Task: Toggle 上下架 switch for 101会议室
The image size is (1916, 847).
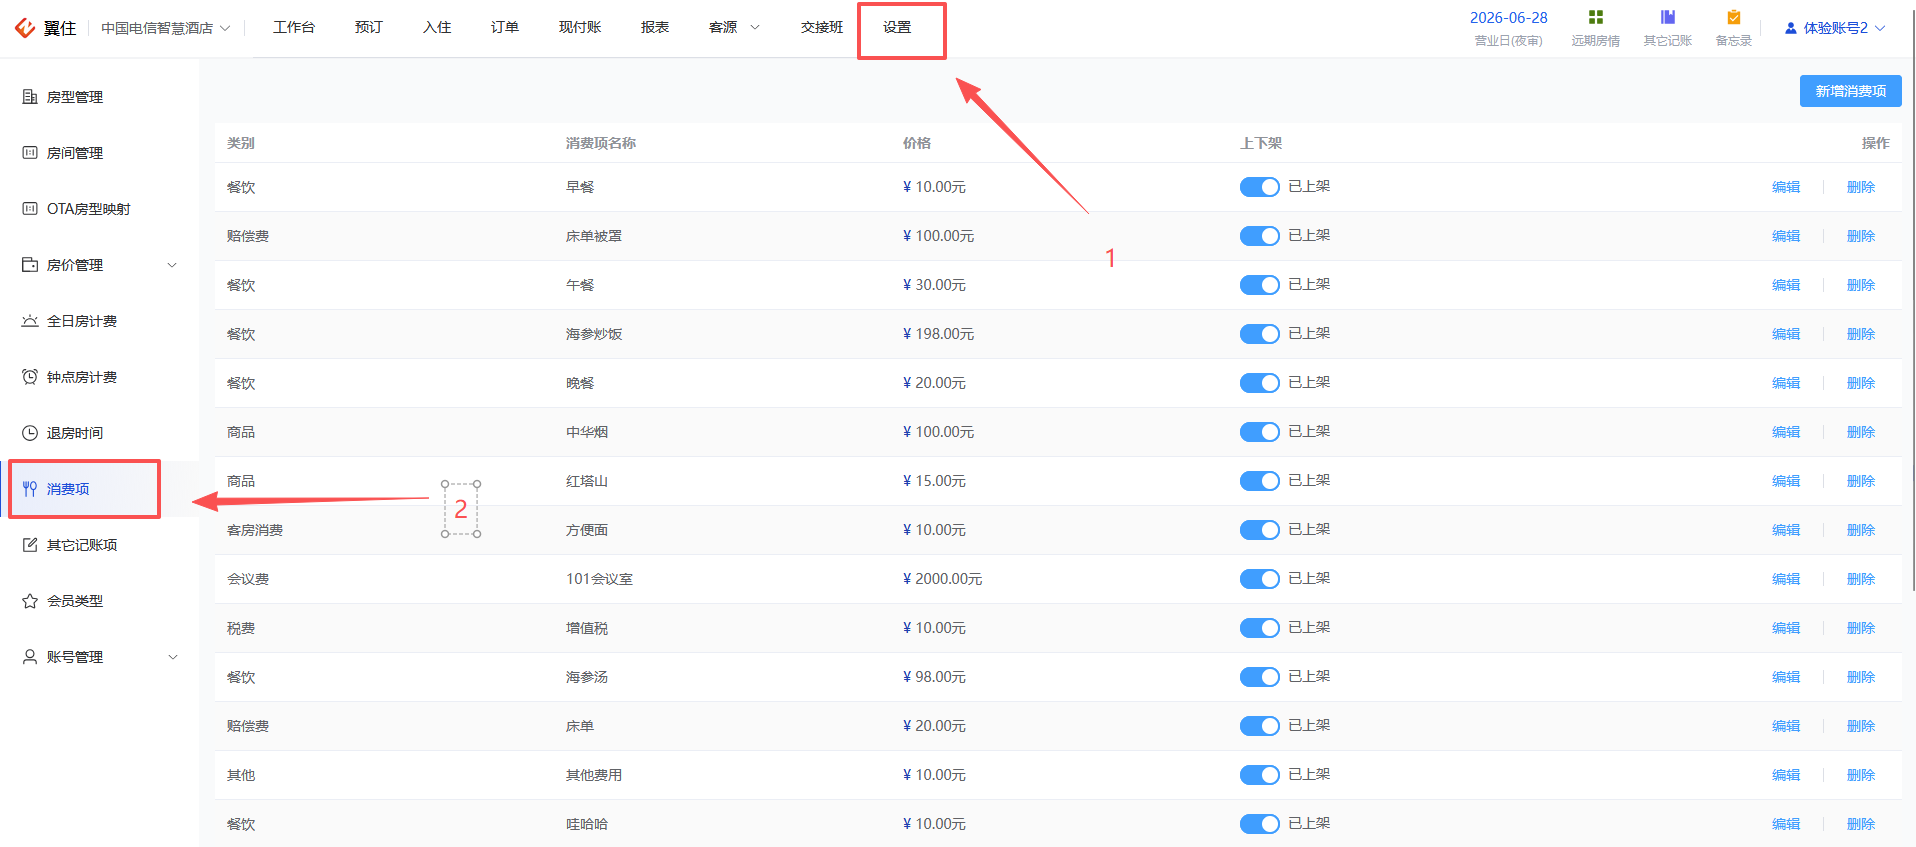Action: point(1259,579)
